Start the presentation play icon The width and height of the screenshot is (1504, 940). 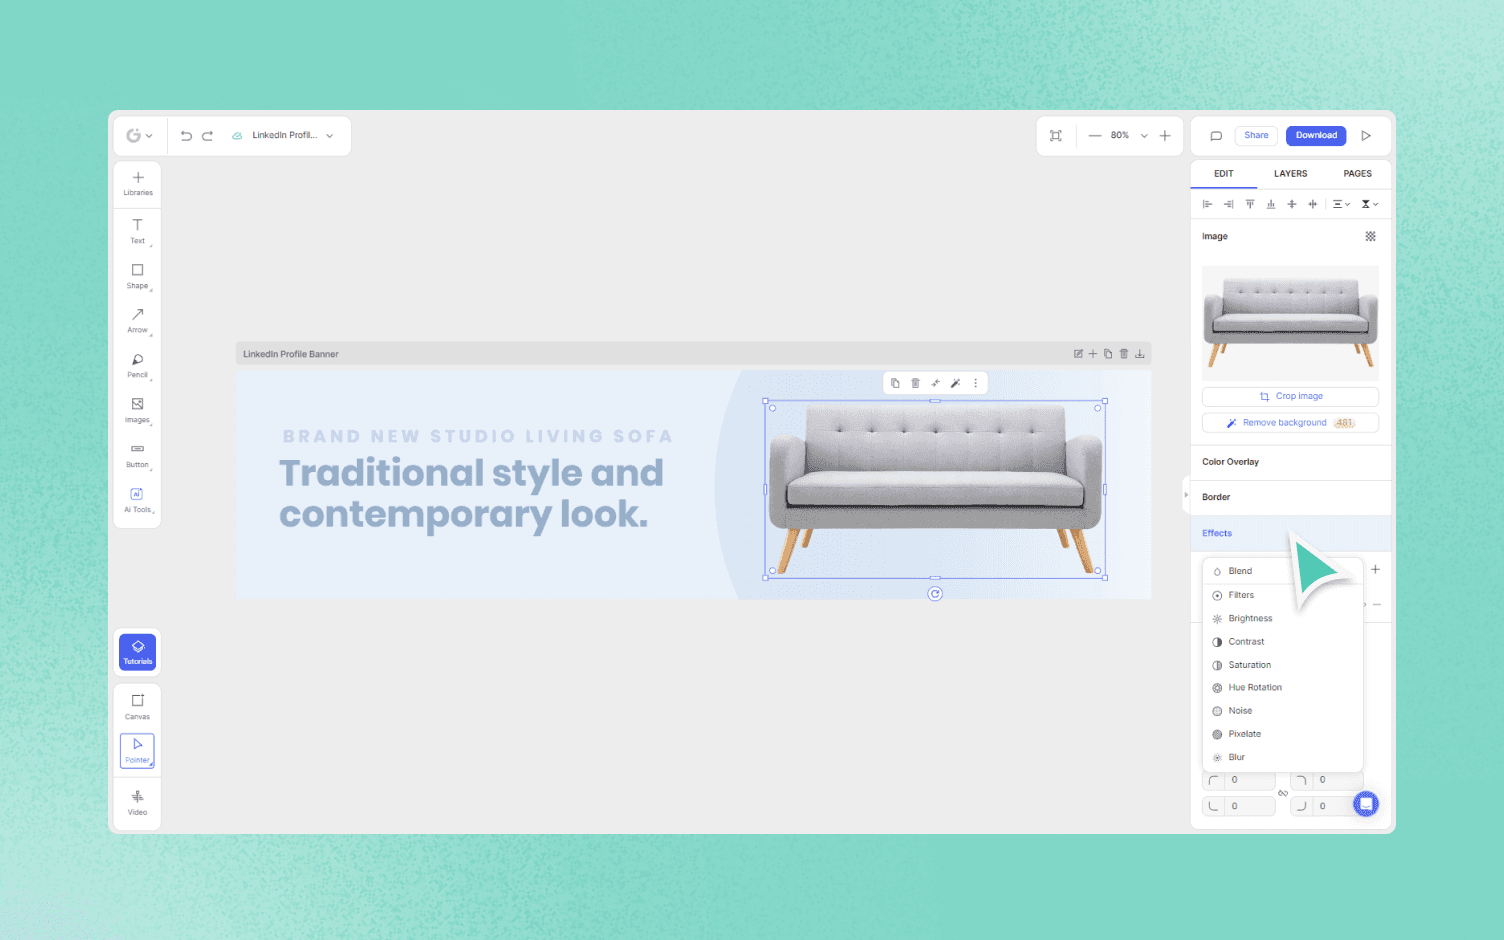[1366, 136]
